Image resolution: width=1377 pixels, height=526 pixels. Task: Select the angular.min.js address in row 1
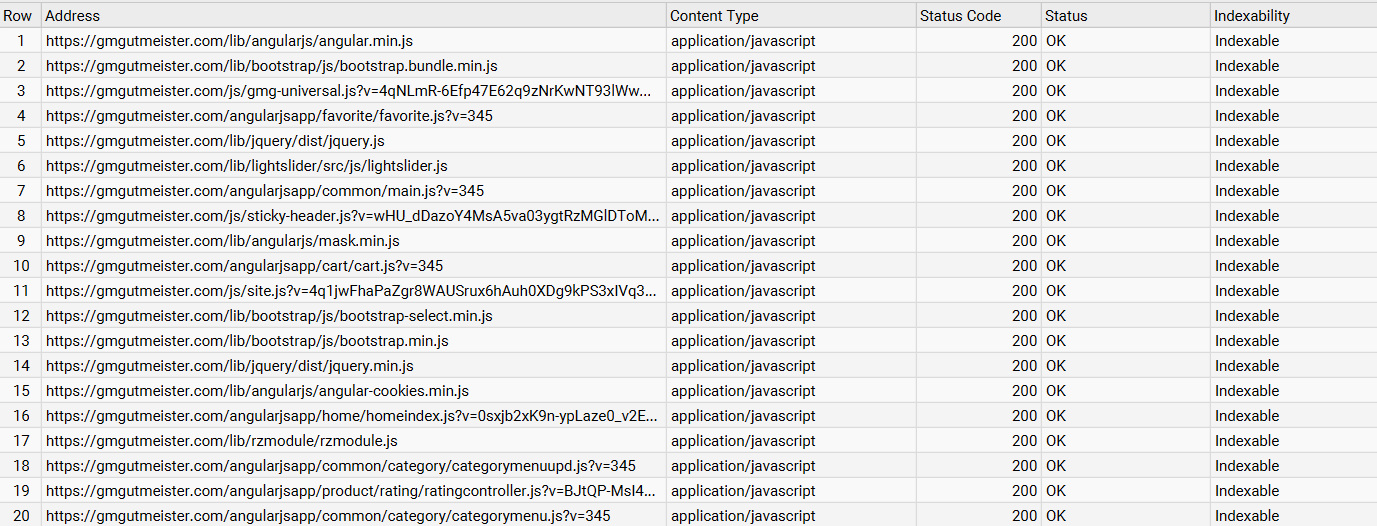click(x=229, y=41)
